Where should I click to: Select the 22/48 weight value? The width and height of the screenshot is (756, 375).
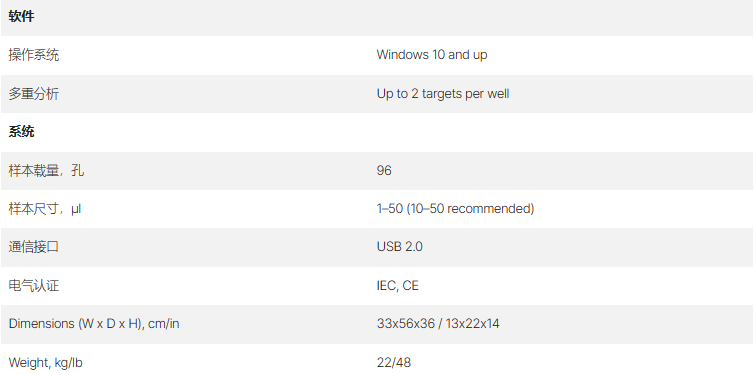pos(393,362)
